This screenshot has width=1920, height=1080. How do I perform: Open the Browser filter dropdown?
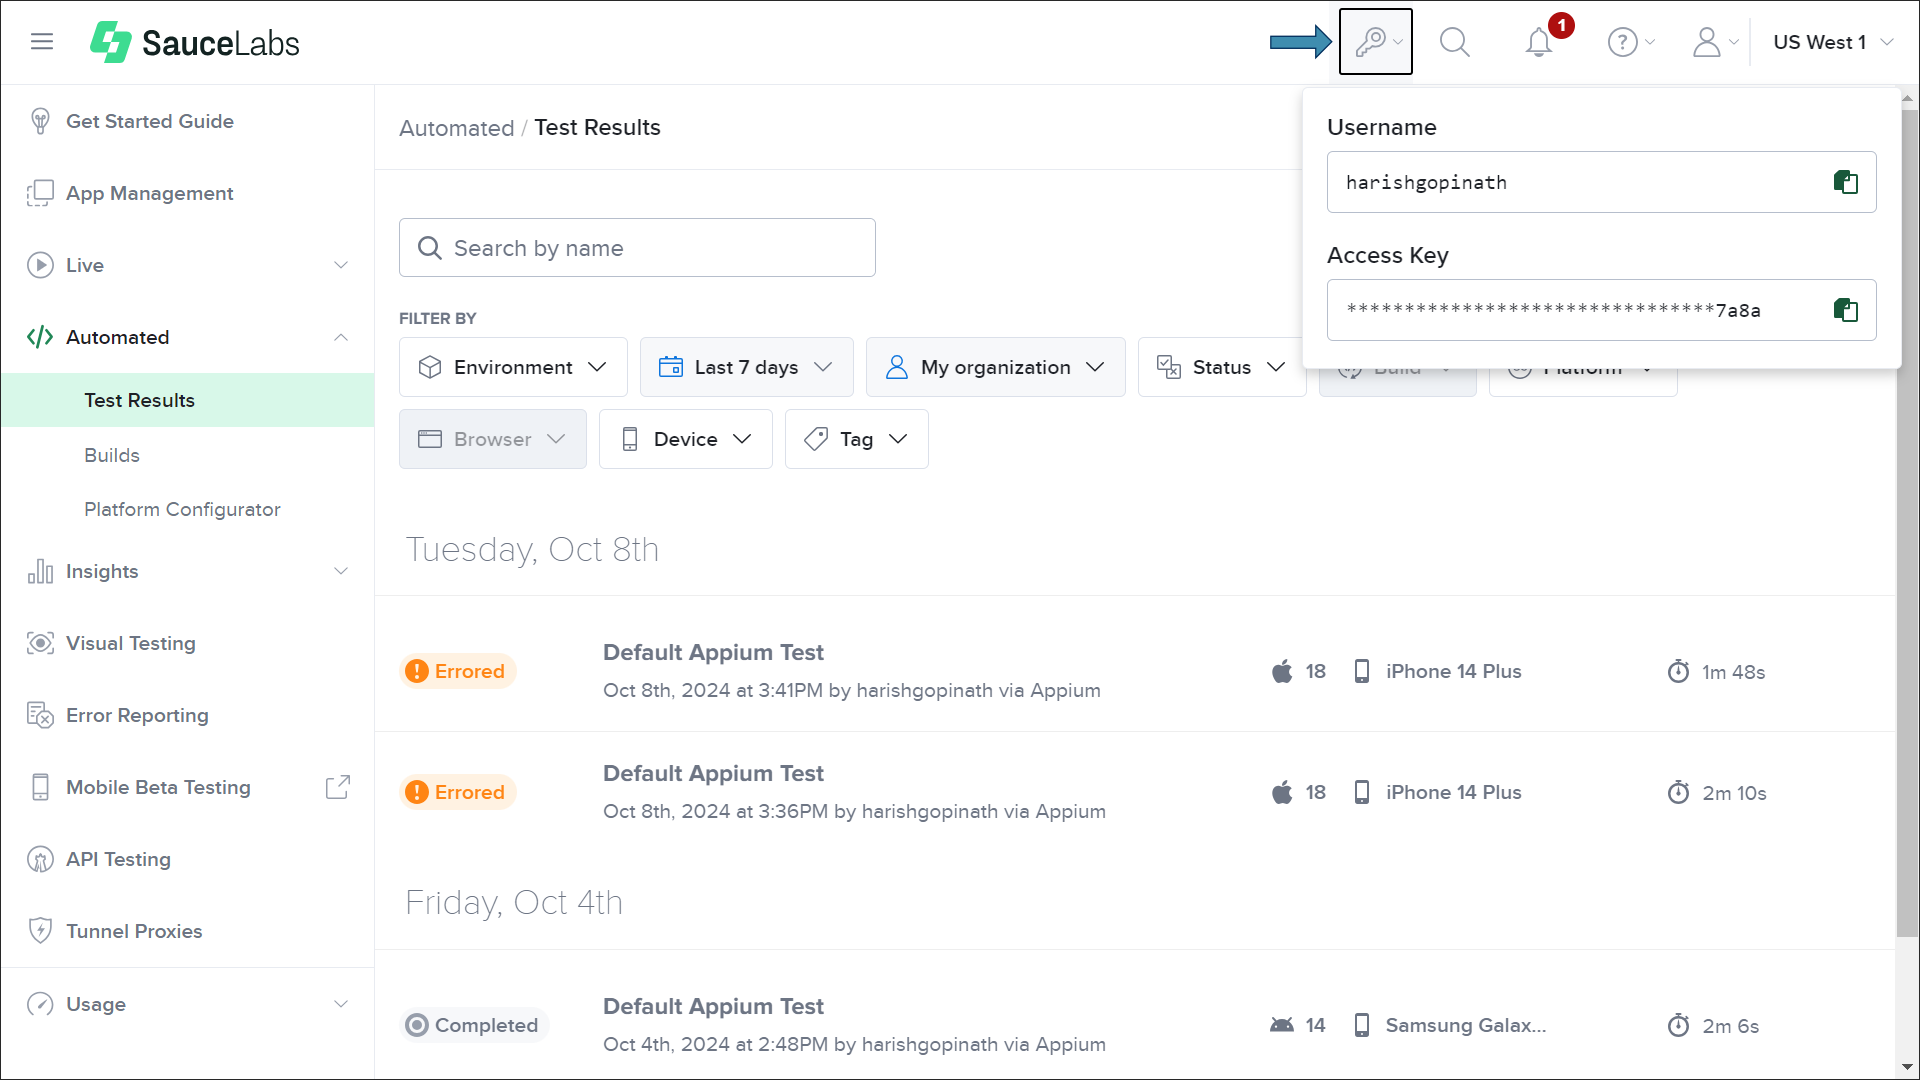492,439
